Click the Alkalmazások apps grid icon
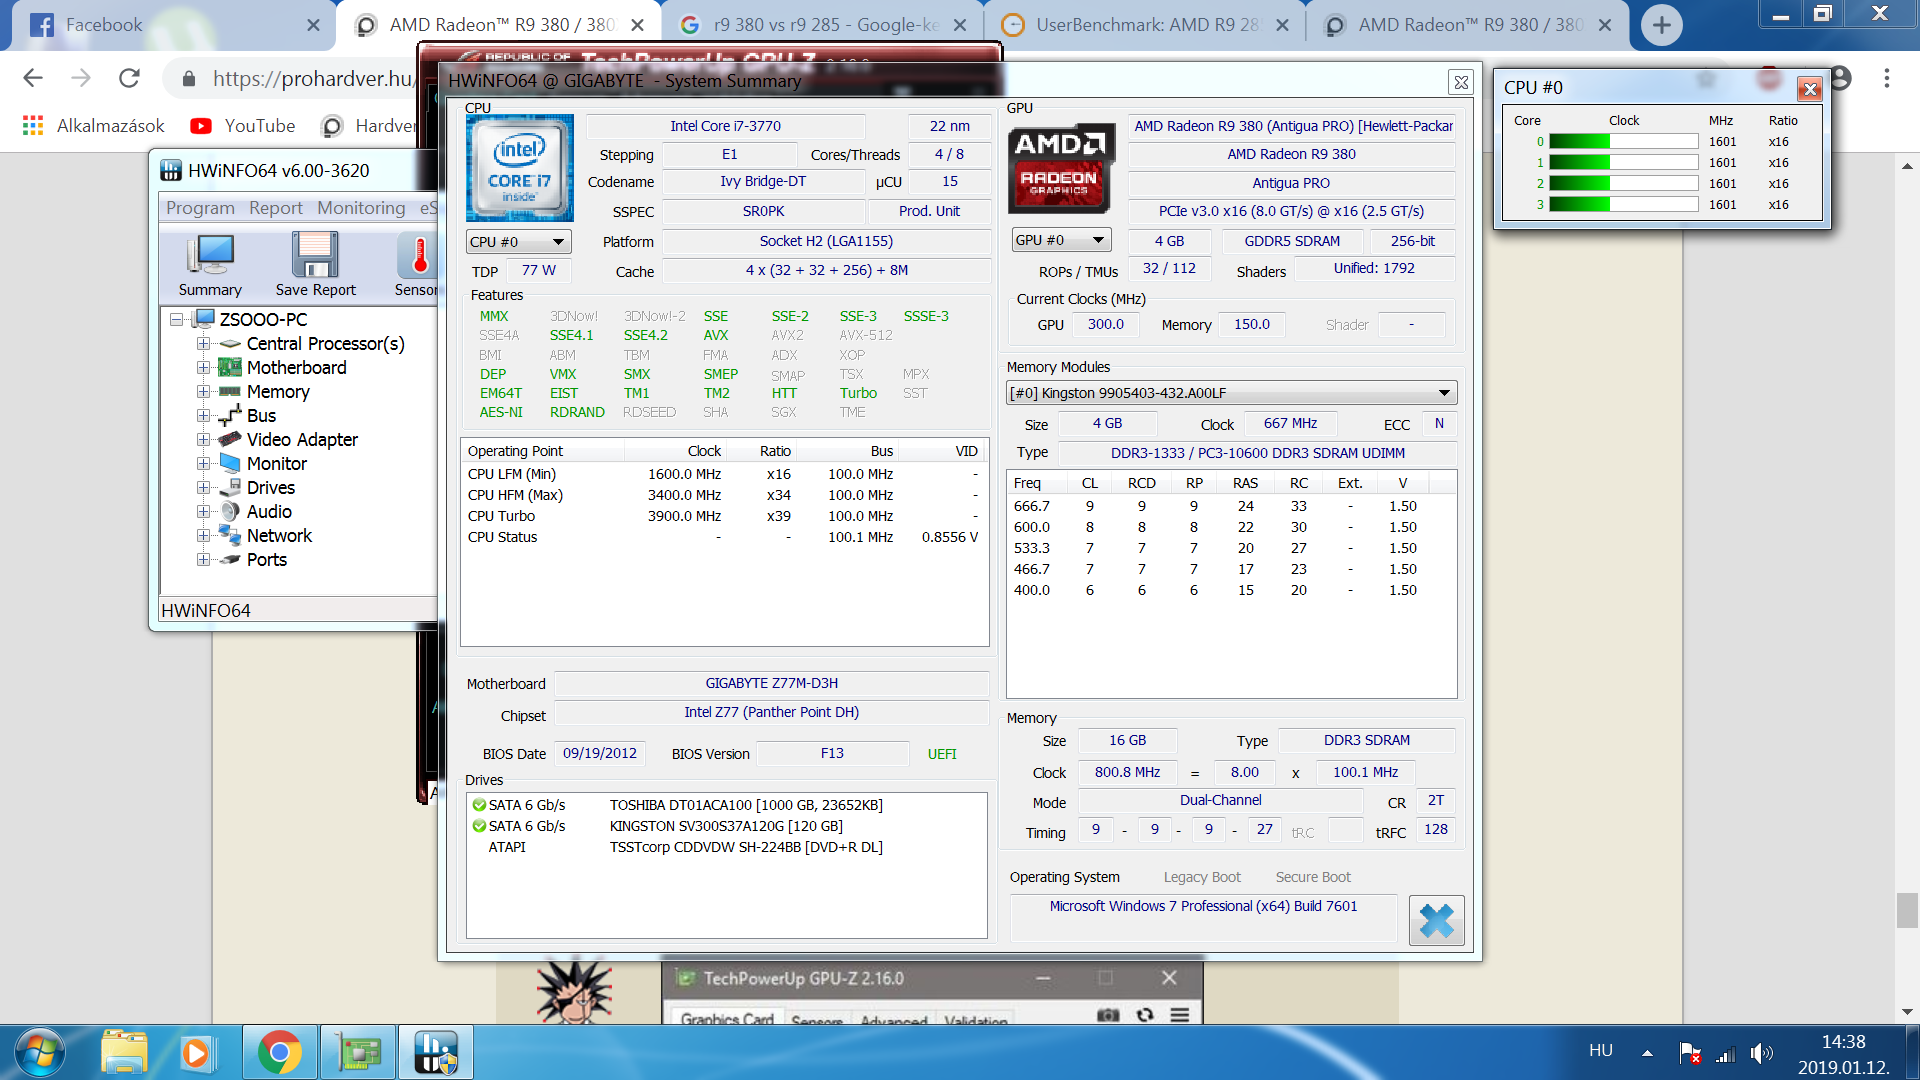The height and width of the screenshot is (1080, 1920). click(x=33, y=126)
